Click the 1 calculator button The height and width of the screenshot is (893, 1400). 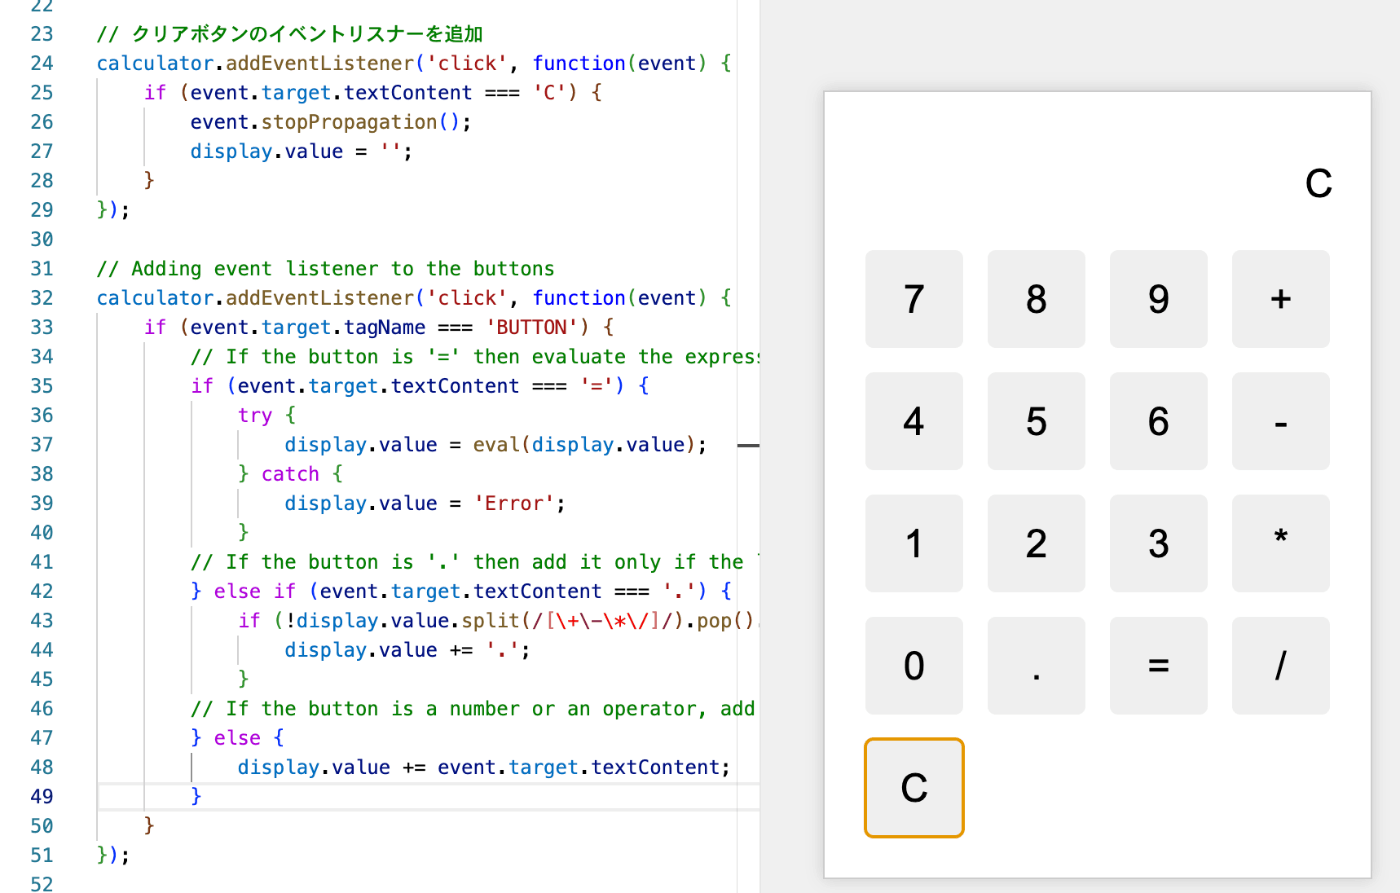pos(914,543)
